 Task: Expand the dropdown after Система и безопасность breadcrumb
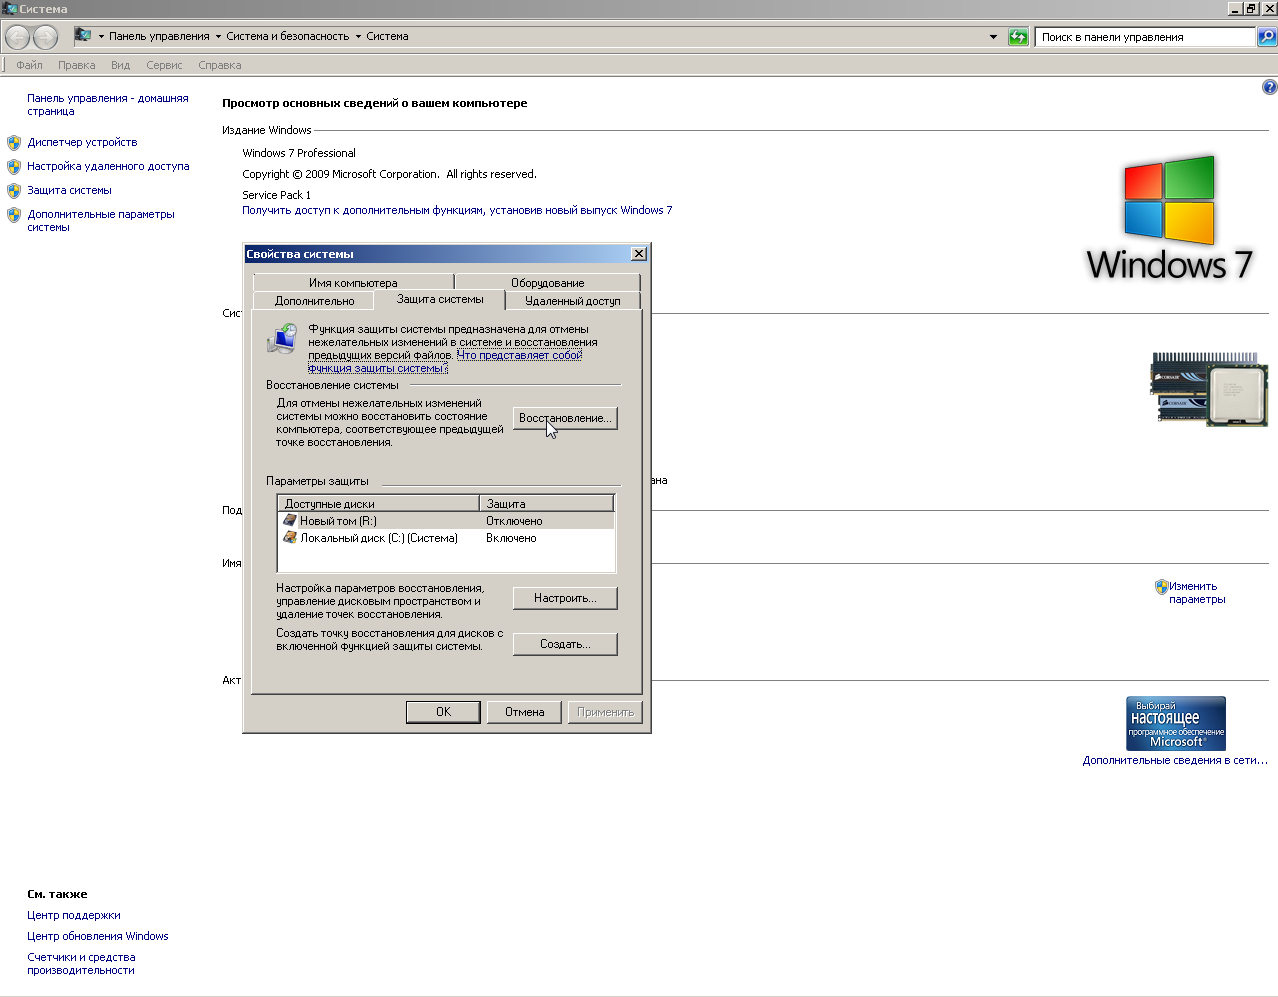(358, 37)
